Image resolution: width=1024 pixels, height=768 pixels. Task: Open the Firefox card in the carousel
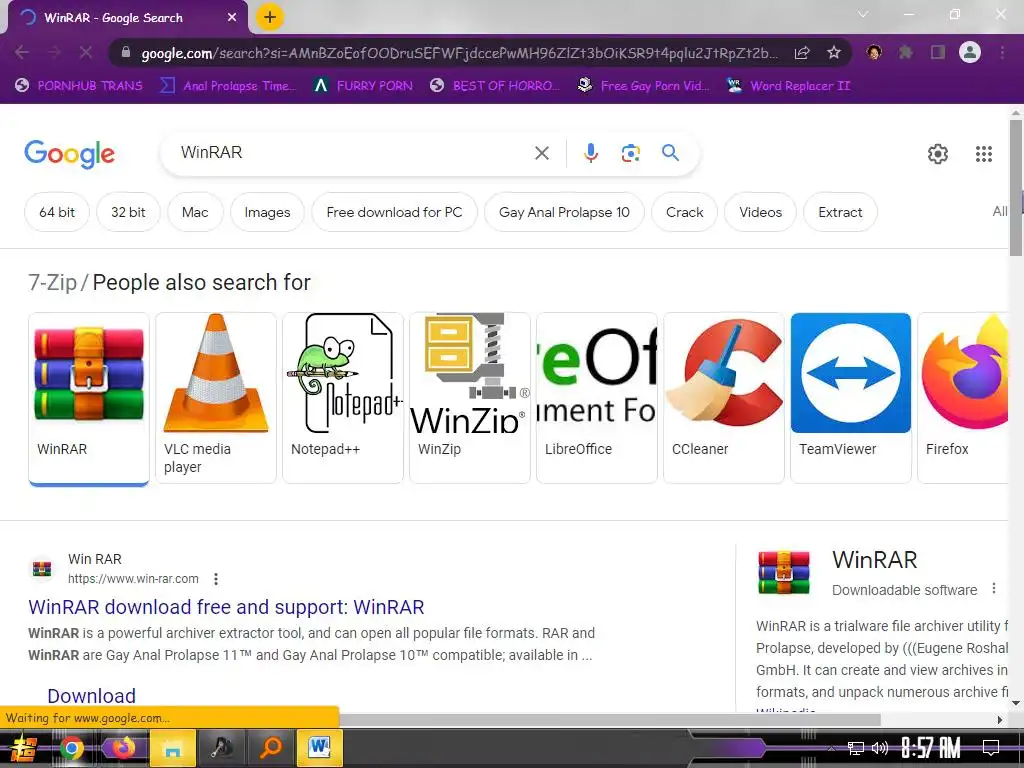[x=963, y=398]
